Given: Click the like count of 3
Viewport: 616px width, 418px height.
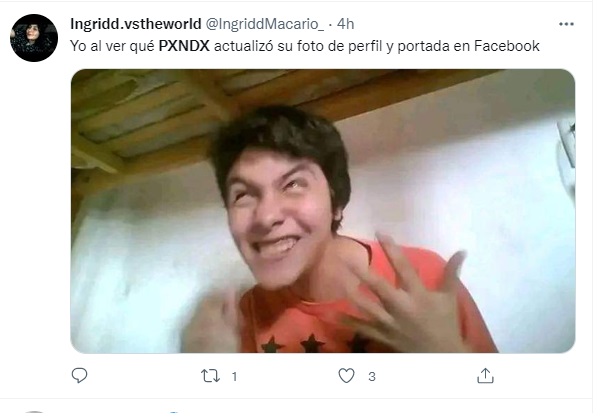Looking at the screenshot, I should click(x=371, y=377).
